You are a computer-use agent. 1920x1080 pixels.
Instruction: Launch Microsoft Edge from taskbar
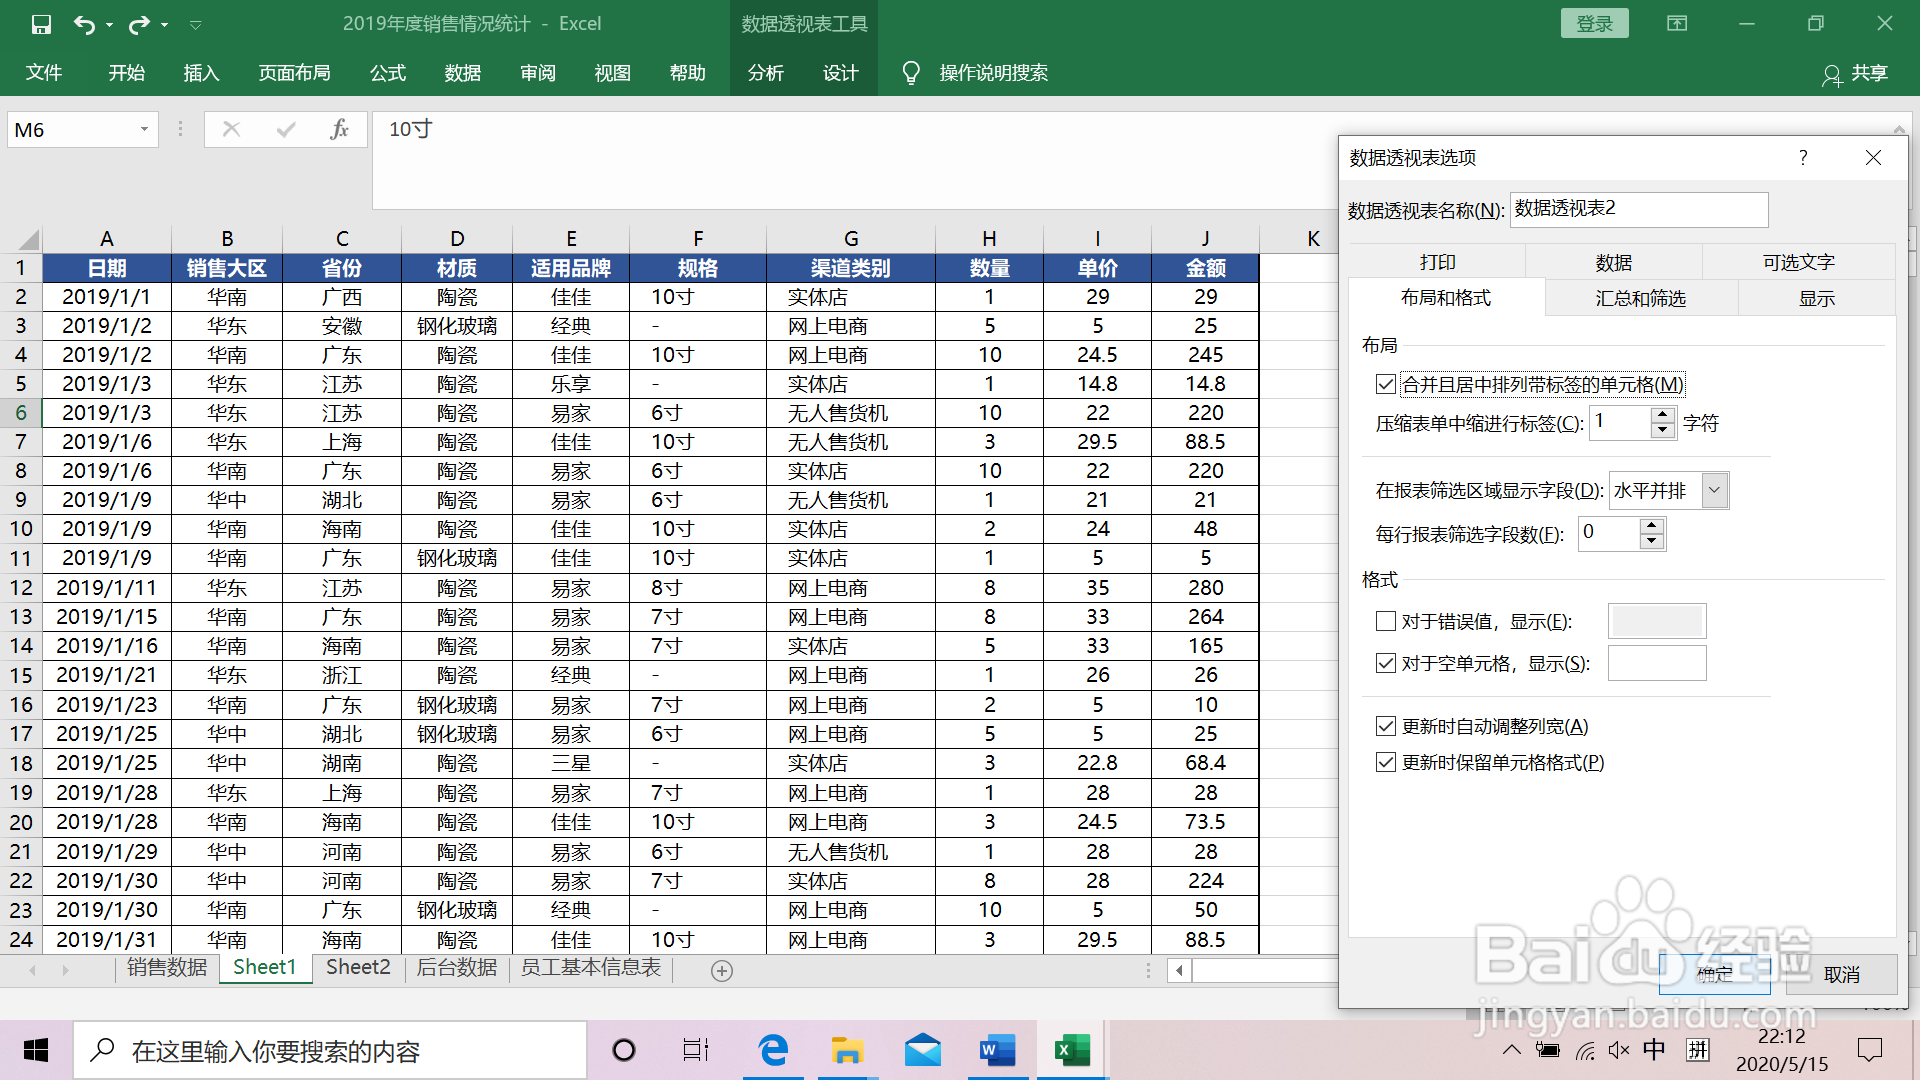(773, 1050)
